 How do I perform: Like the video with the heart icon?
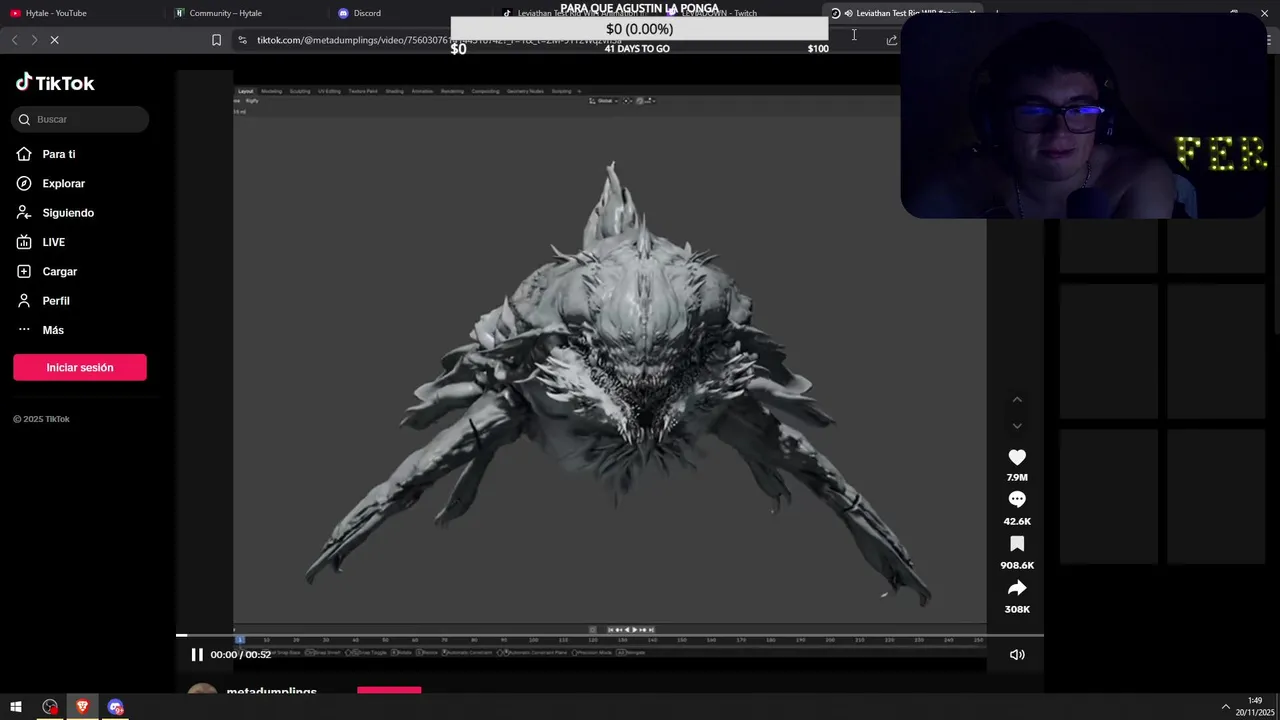[1017, 457]
